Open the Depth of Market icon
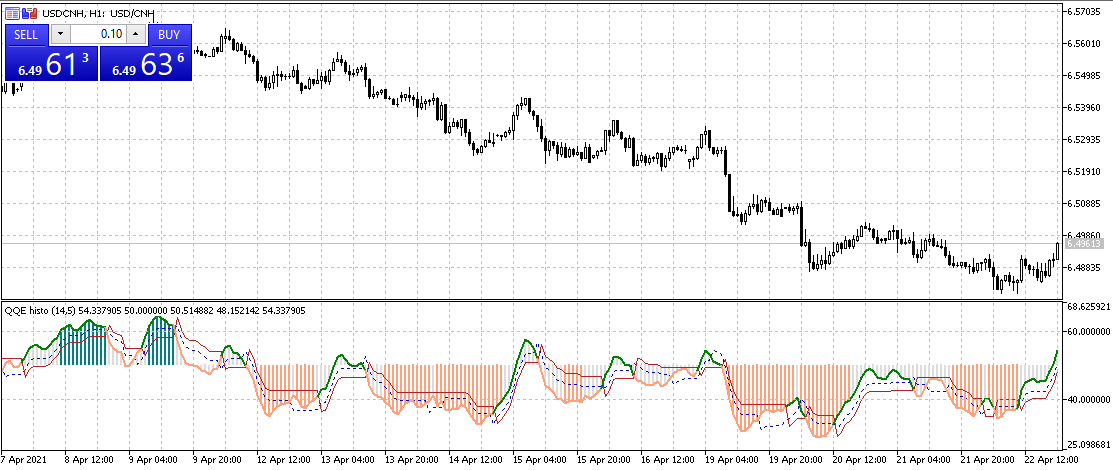Viewport: 1113px width, 470px height. point(29,12)
